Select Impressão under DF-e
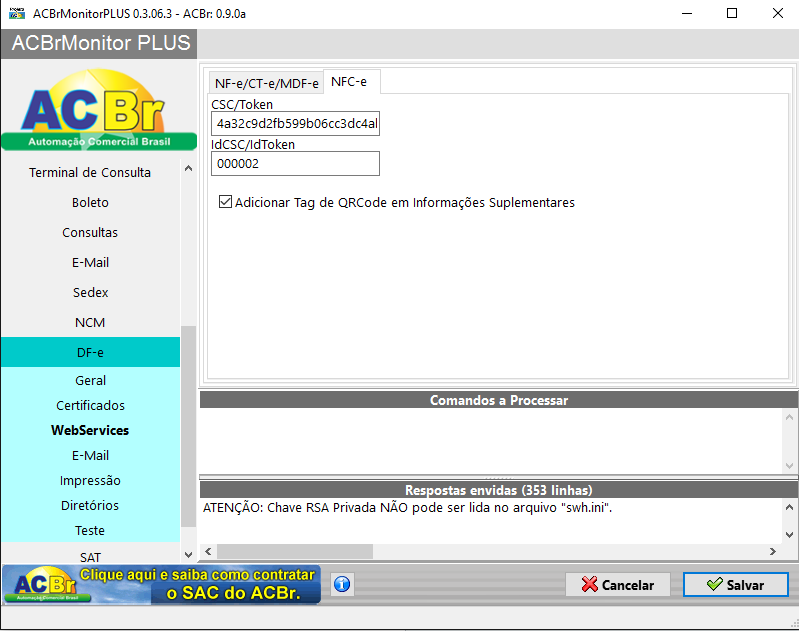The width and height of the screenshot is (799, 631). (x=90, y=480)
